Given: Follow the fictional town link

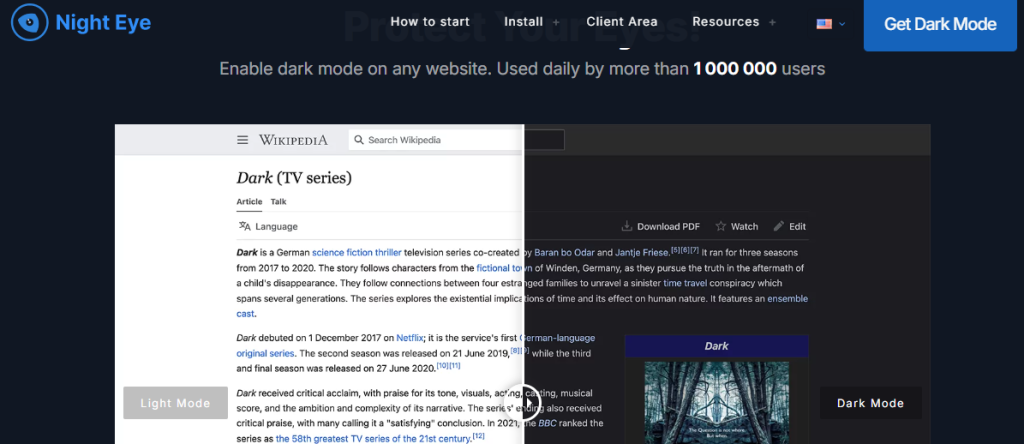Looking at the screenshot, I should click(504, 268).
